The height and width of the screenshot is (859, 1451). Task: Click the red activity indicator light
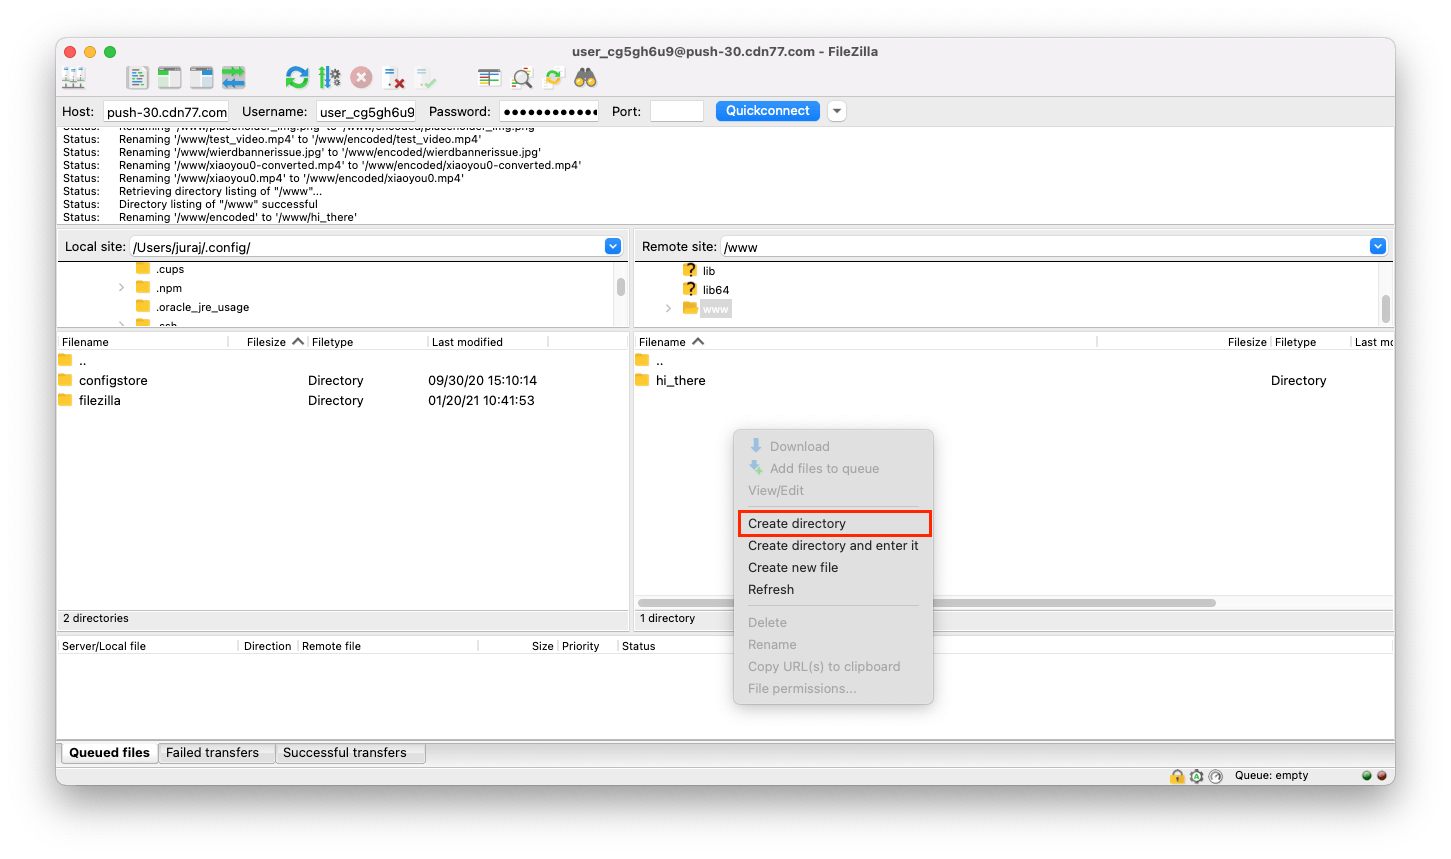click(1382, 776)
